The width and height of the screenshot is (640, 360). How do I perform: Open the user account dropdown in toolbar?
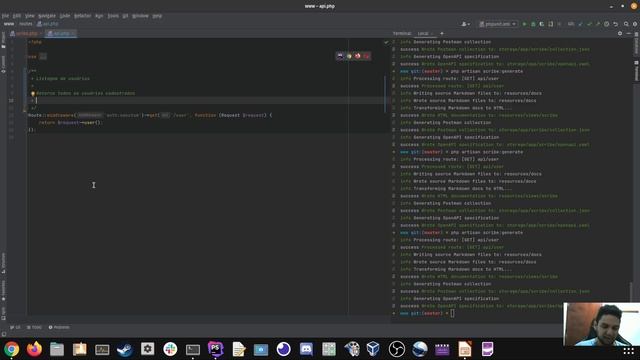[465, 24]
